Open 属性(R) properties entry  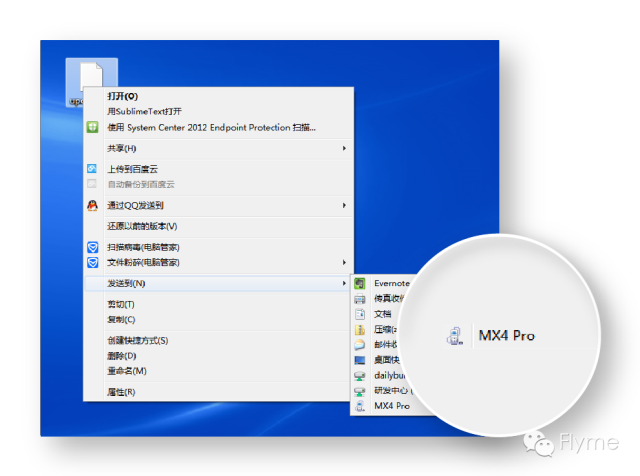click(121, 392)
